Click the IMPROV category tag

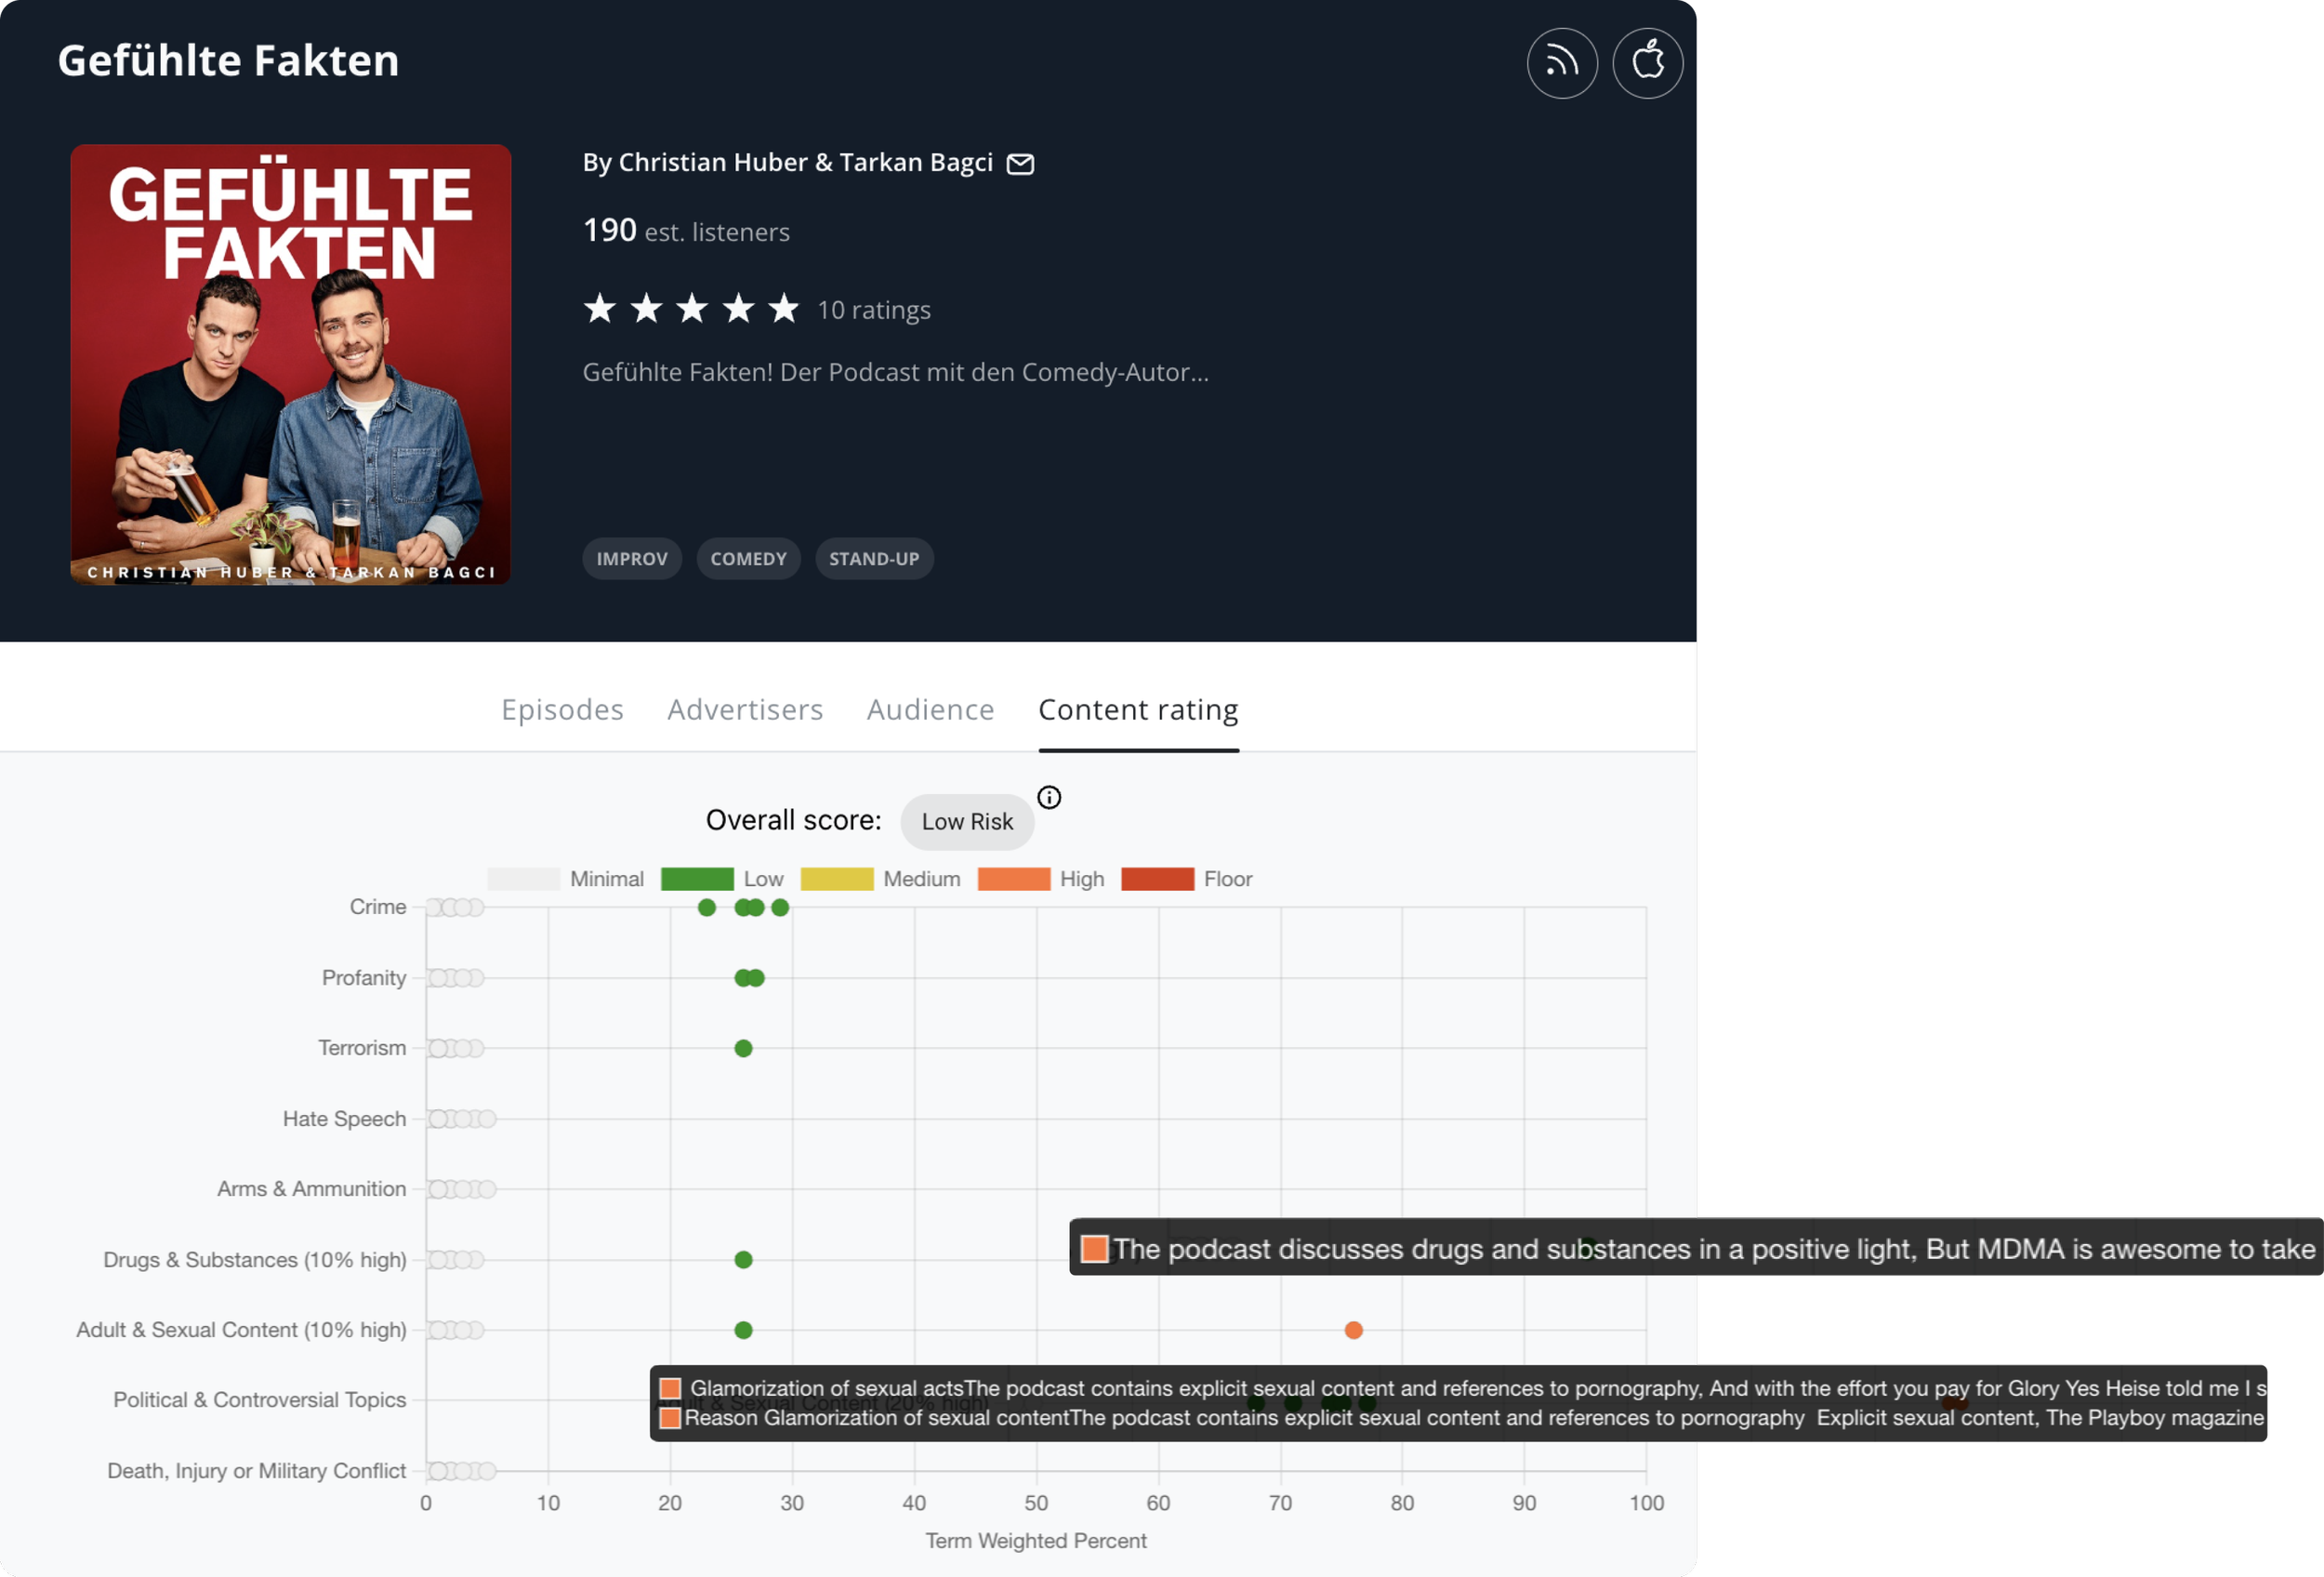(x=632, y=559)
